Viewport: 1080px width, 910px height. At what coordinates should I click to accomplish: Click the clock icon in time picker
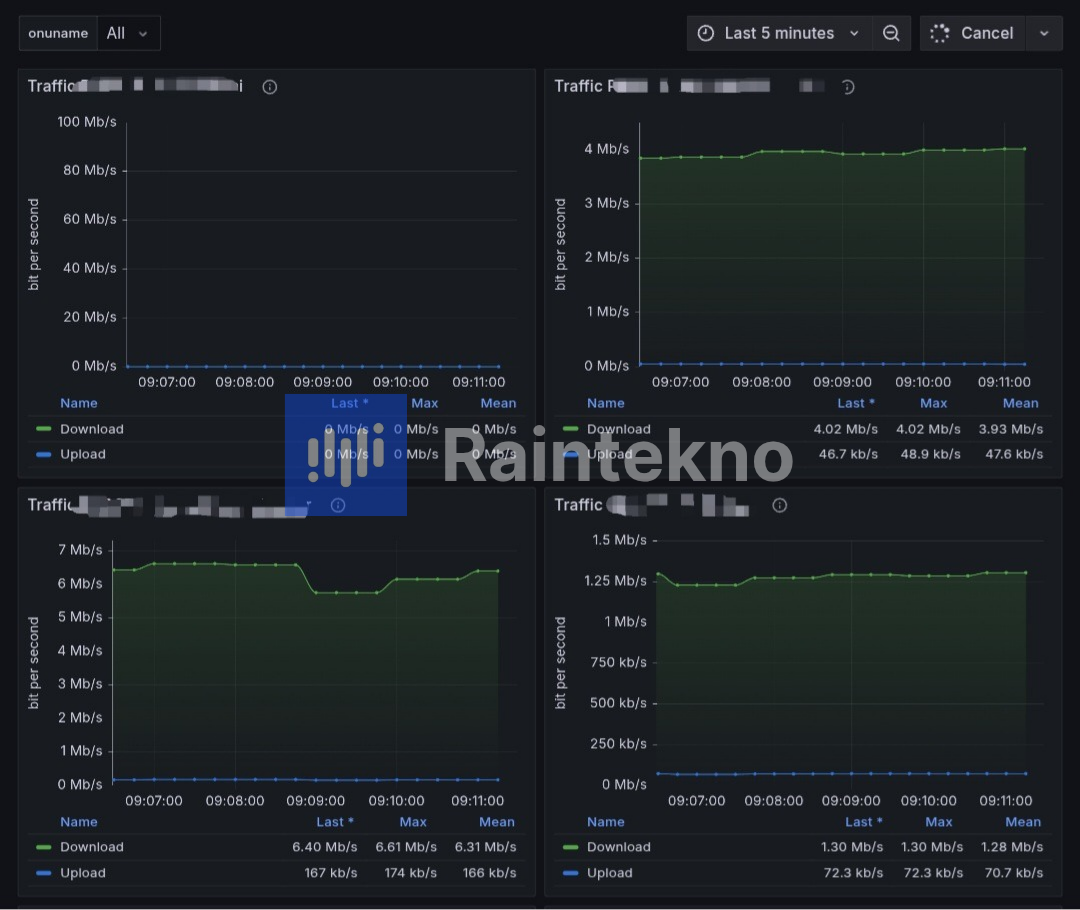coord(706,33)
